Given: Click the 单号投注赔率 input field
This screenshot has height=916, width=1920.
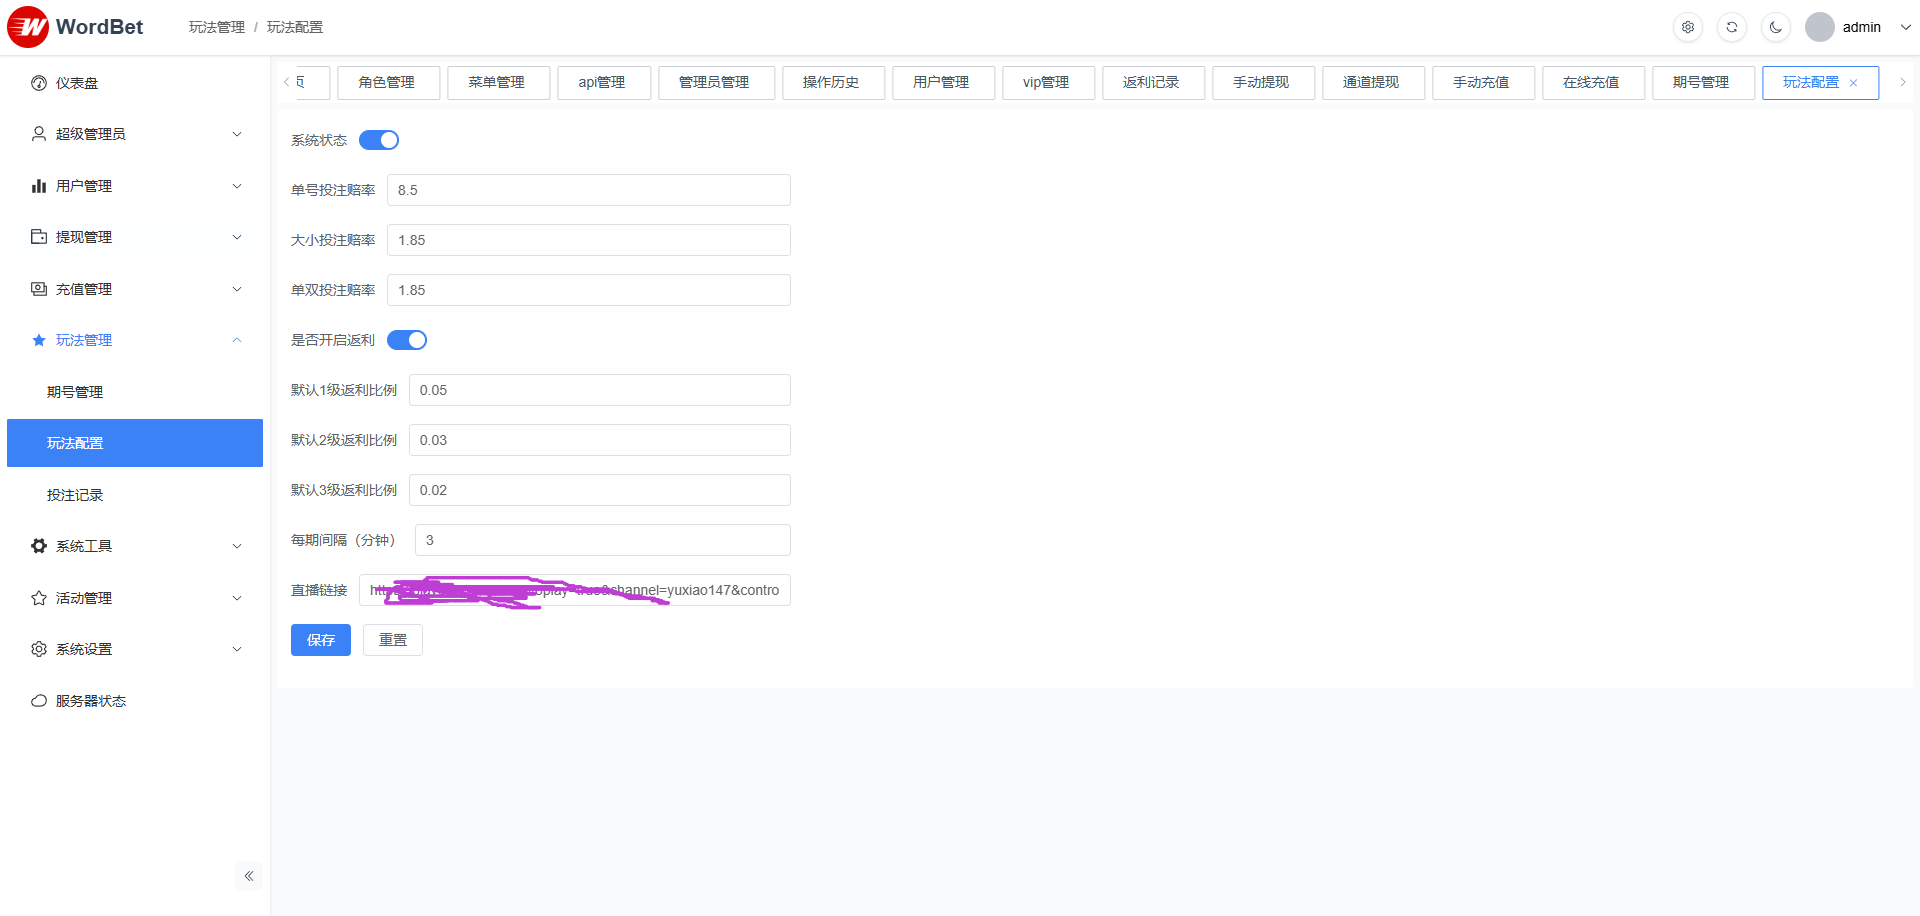Looking at the screenshot, I should [x=589, y=190].
